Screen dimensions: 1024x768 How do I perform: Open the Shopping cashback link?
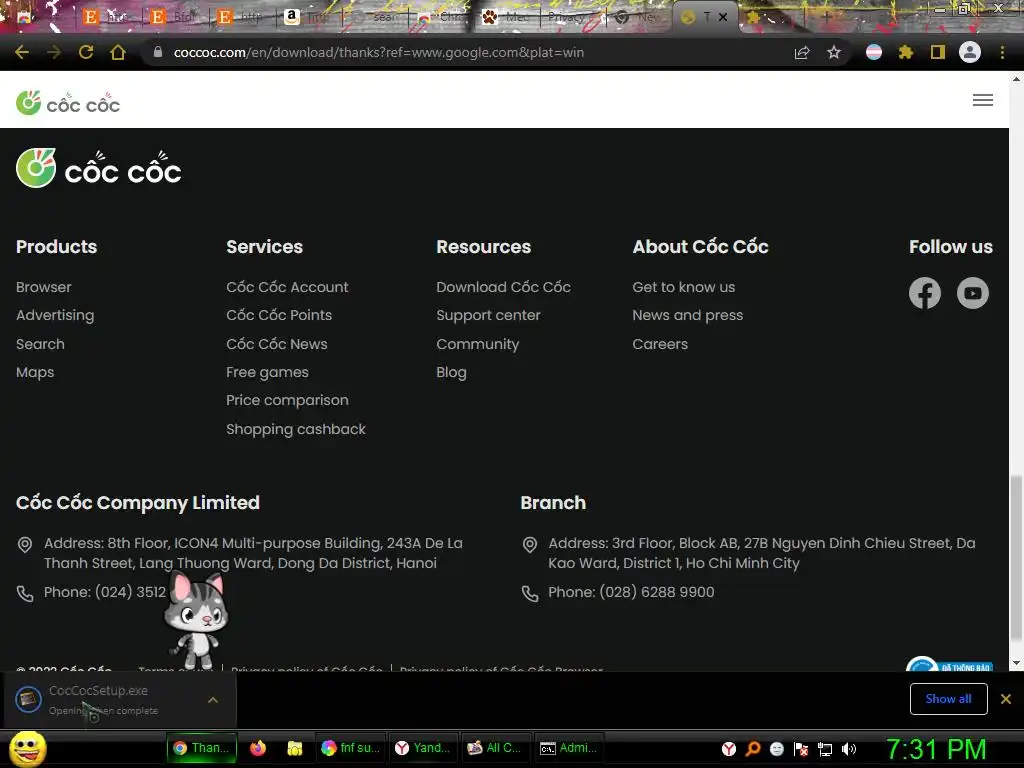pos(296,429)
